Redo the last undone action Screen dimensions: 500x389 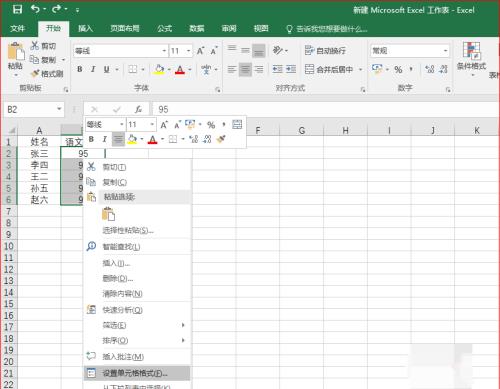tap(56, 9)
